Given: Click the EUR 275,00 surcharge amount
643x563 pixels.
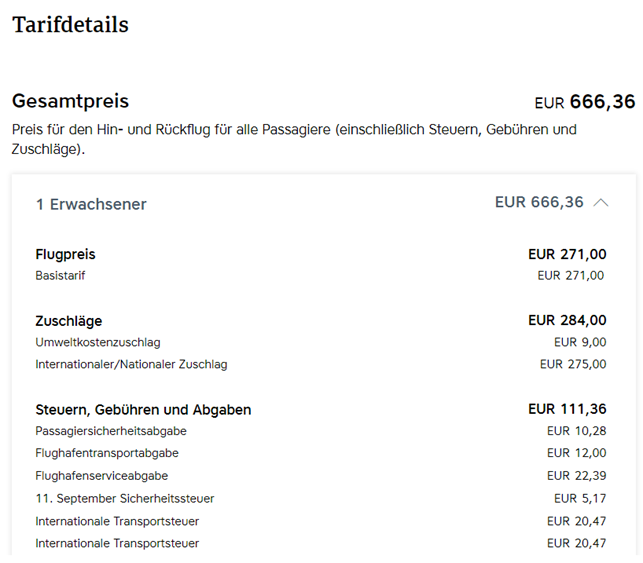Looking at the screenshot, I should 573,364.
